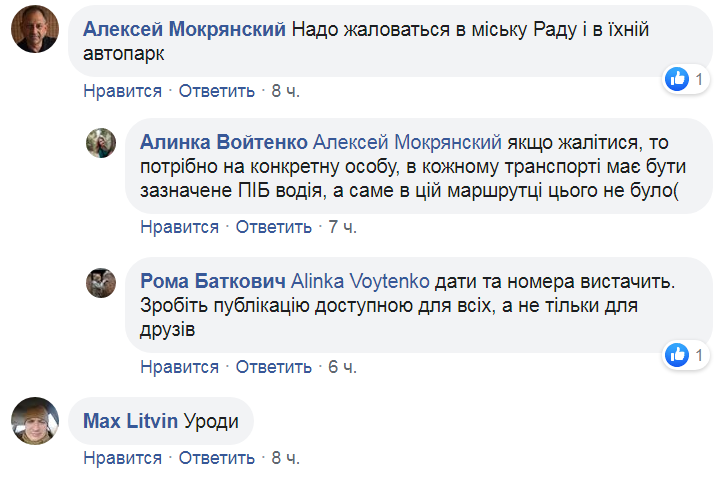Viewport: 723px width, 485px height.
Task: Like Max Litvin's comment via Нравится
Action: pyautogui.click(x=122, y=458)
